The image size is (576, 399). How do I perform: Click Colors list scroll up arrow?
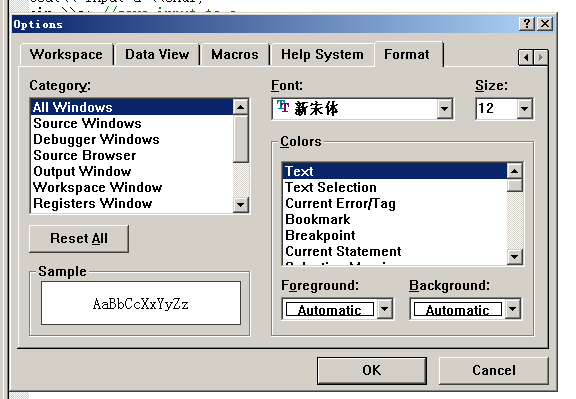click(x=514, y=171)
